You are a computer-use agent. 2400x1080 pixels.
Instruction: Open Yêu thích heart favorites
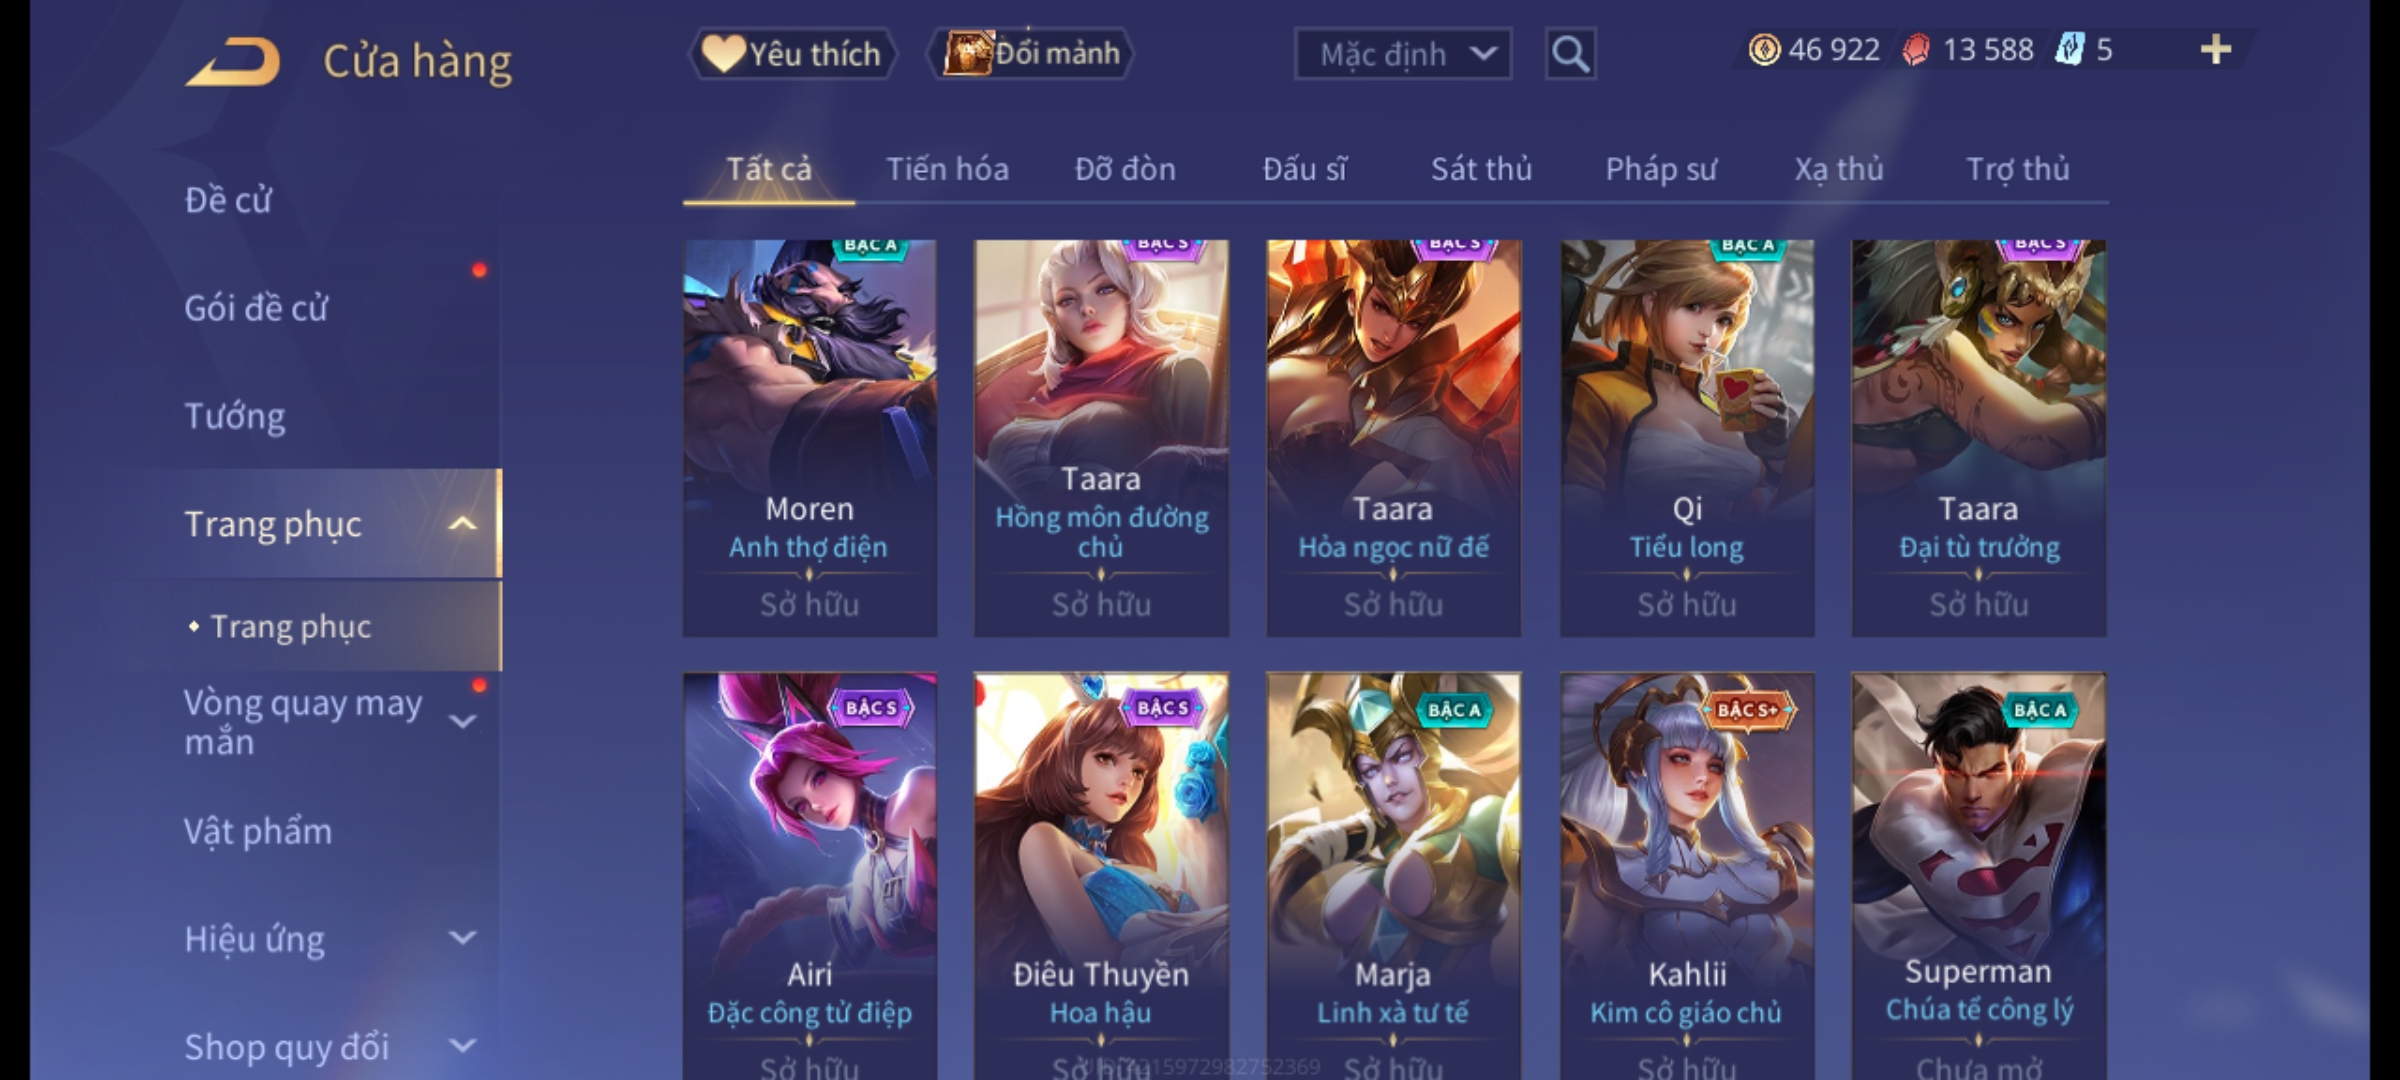click(792, 54)
